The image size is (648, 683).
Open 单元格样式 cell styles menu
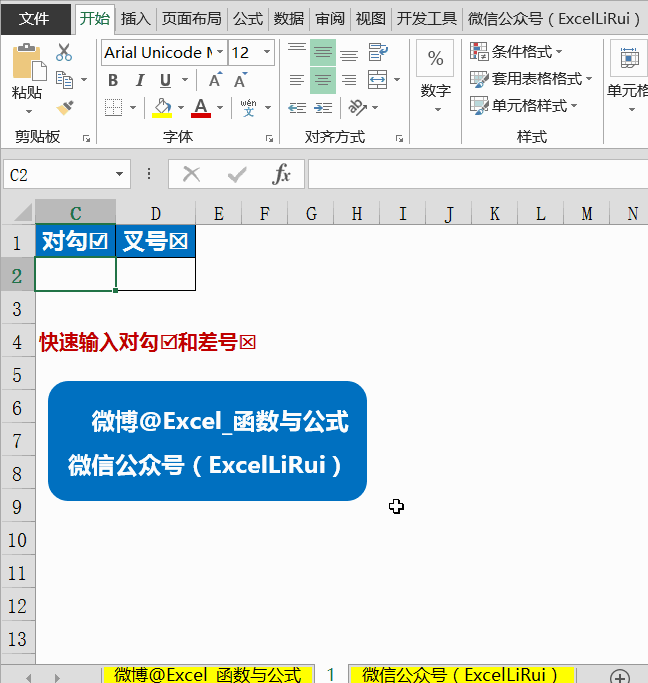(523, 106)
